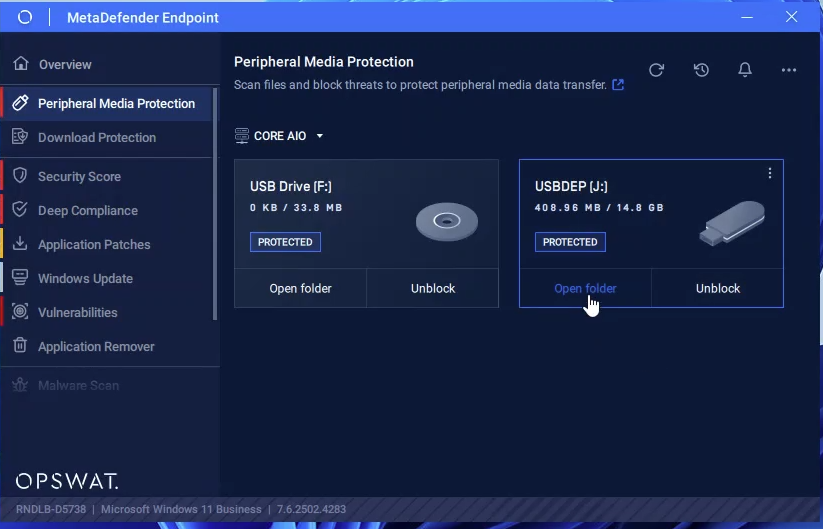Select Windows Update in sidebar
Screen dimensions: 823x529
pos(86,278)
